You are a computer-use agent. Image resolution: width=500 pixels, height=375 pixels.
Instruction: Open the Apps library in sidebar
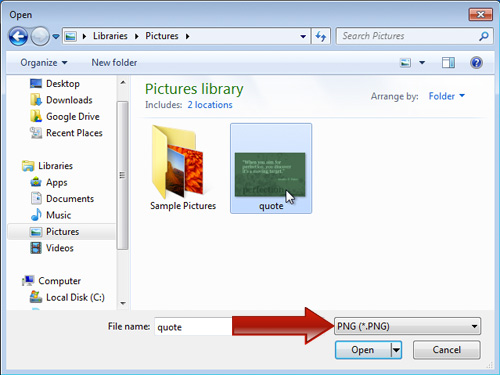click(57, 182)
